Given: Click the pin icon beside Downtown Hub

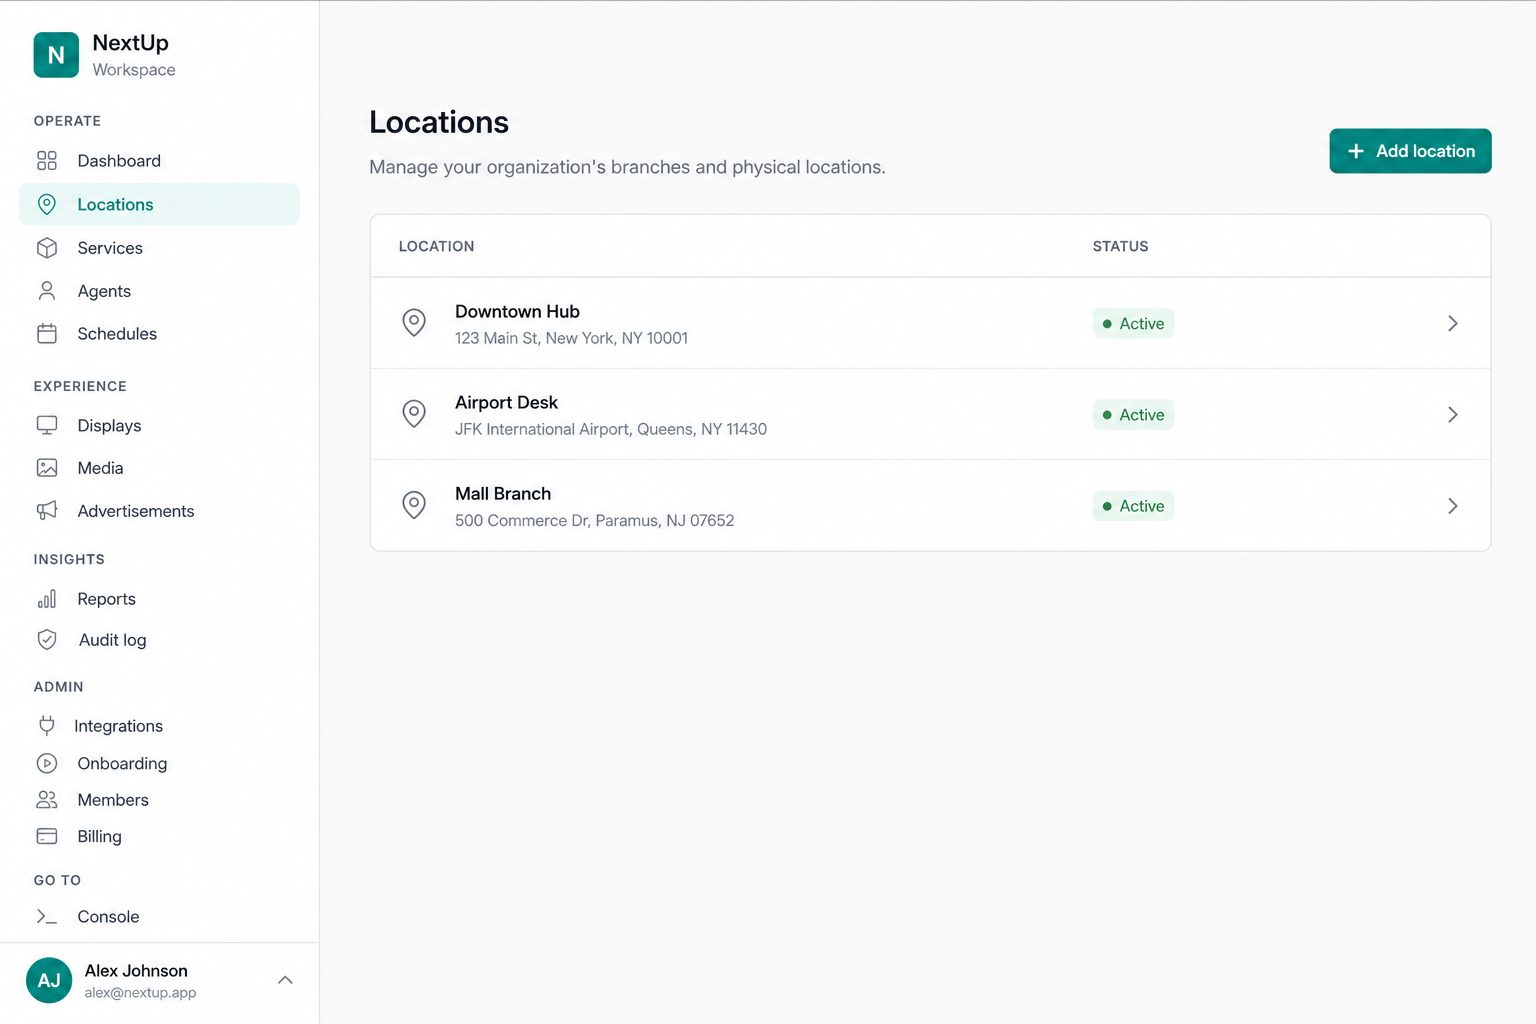Looking at the screenshot, I should (x=414, y=323).
